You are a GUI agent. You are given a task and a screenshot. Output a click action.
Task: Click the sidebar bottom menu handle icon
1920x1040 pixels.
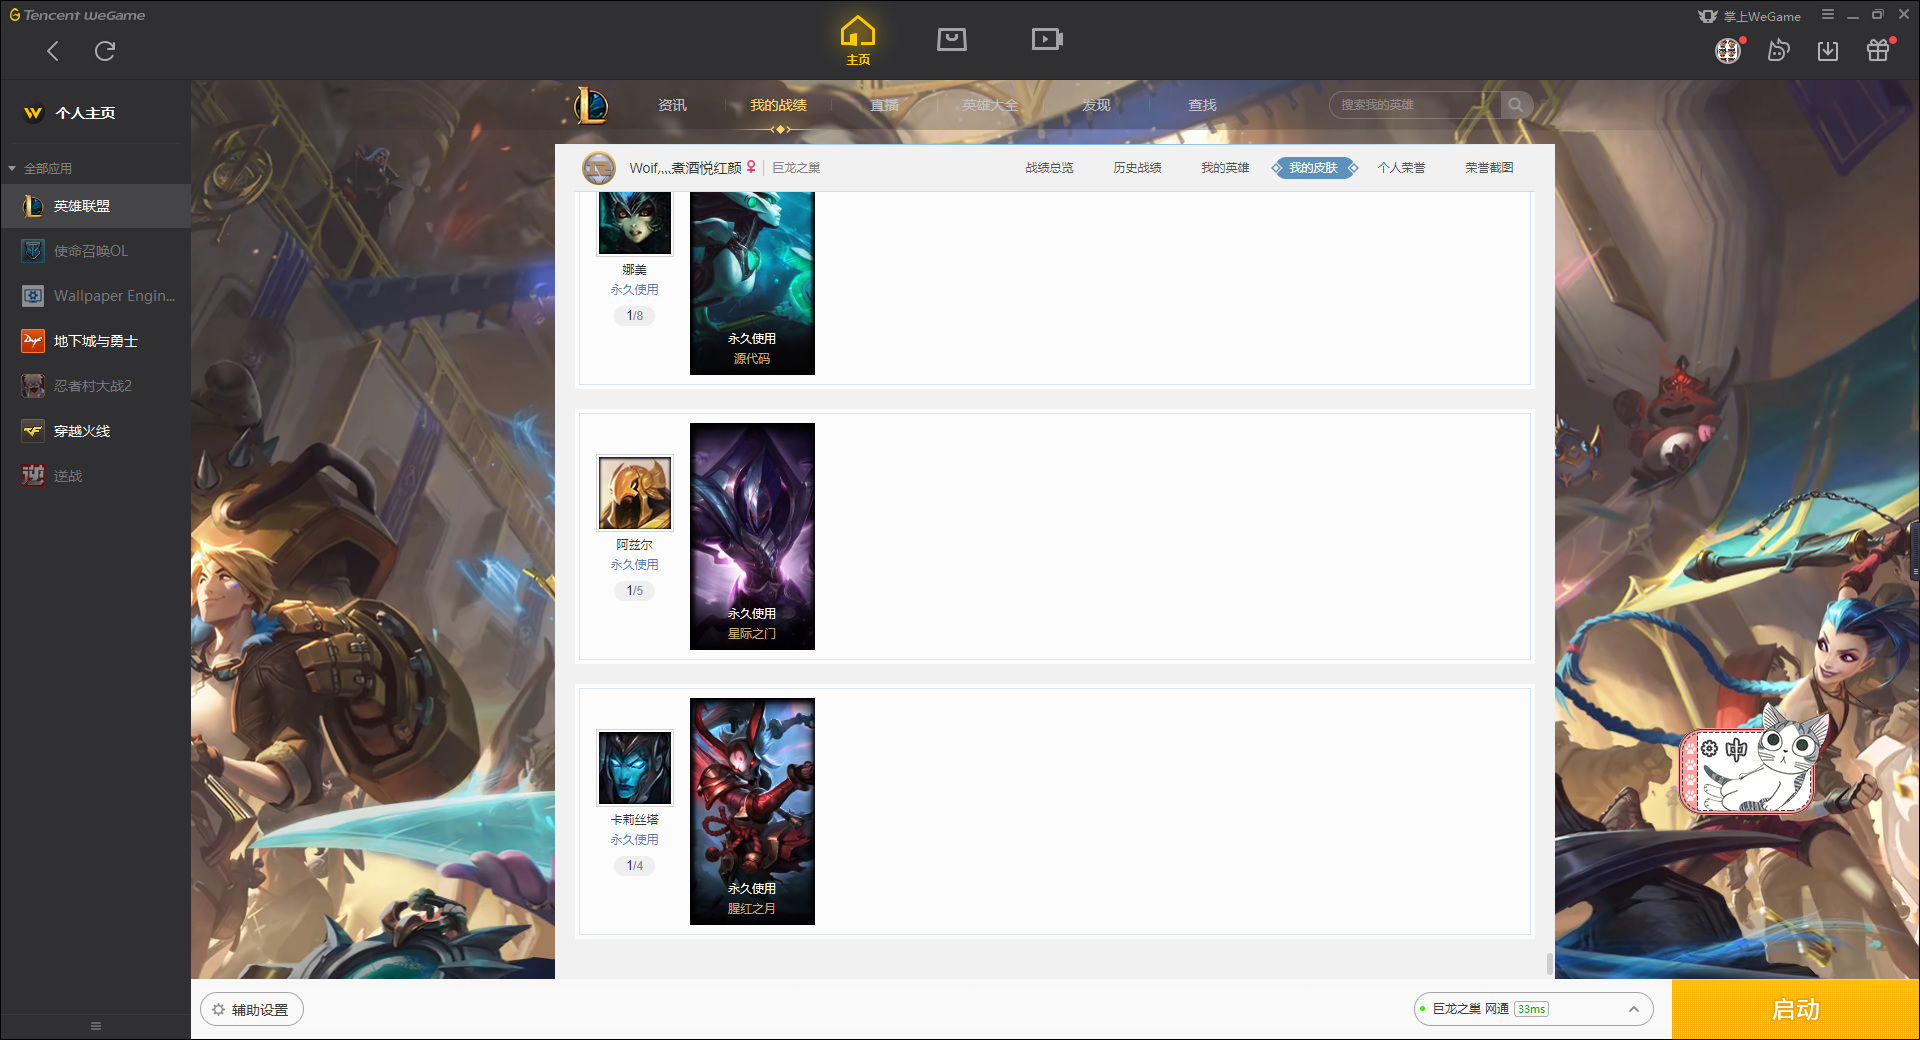coord(96,1026)
